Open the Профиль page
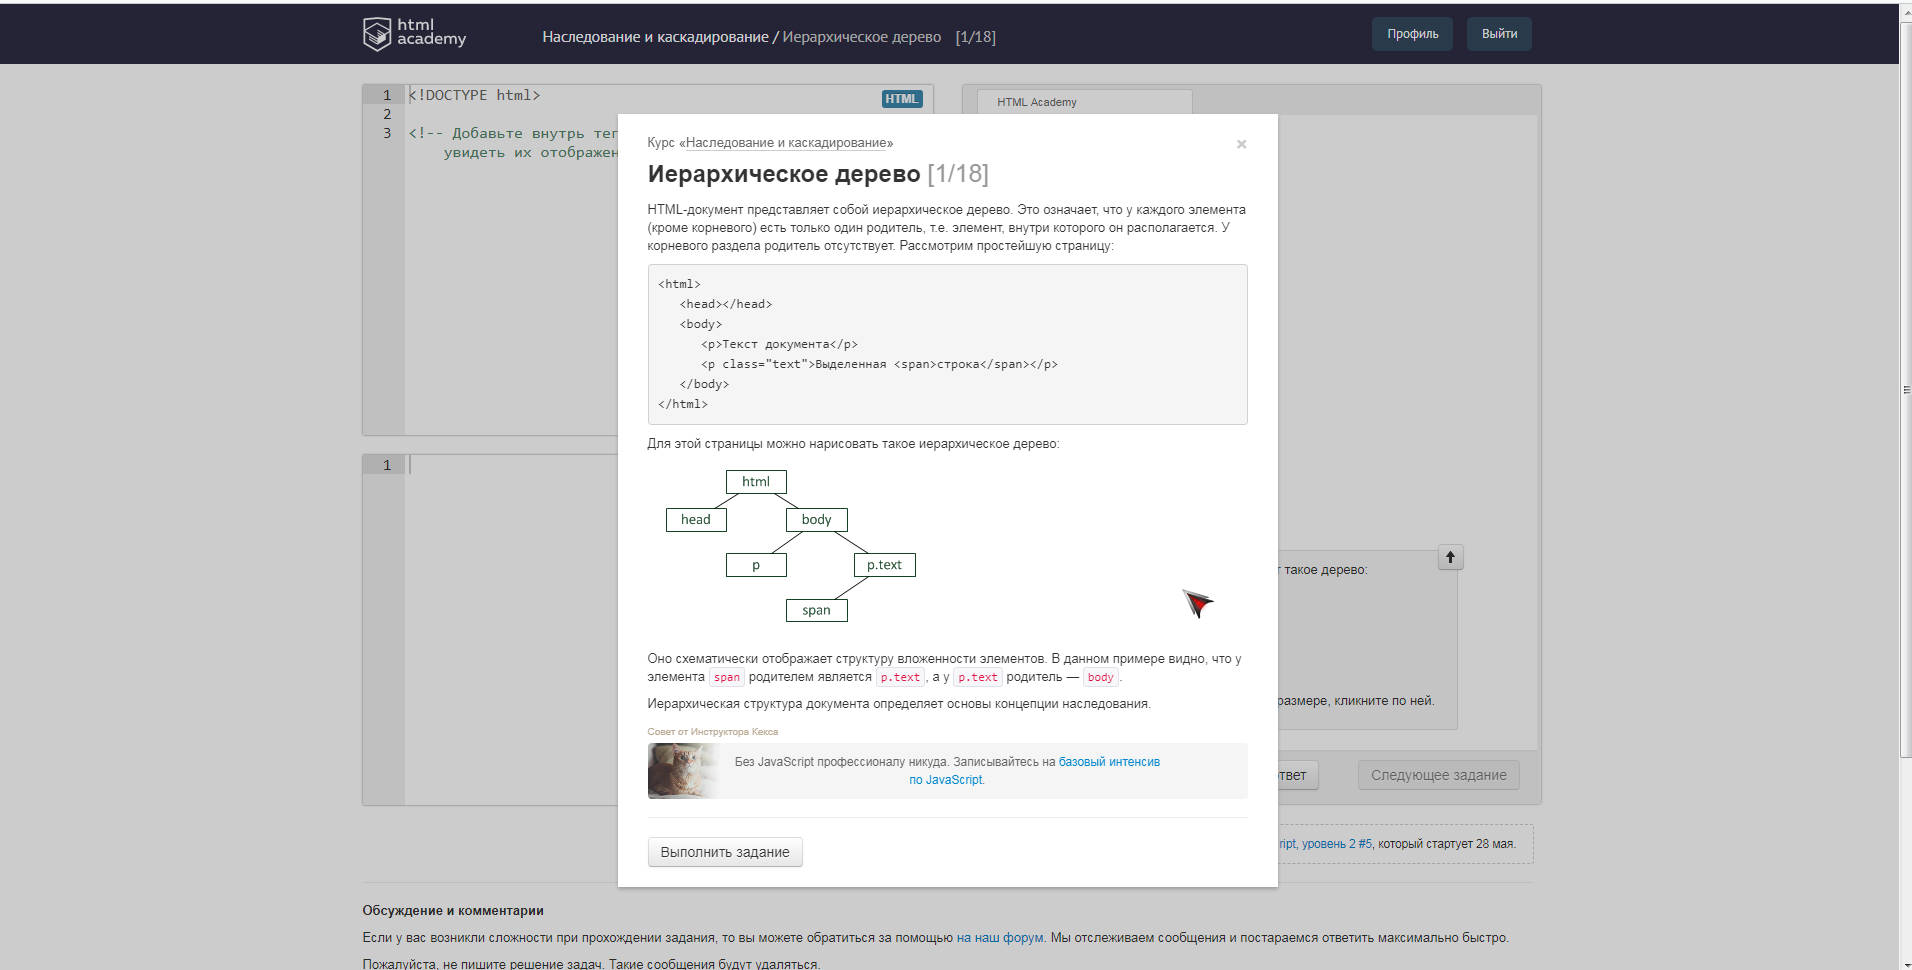The height and width of the screenshot is (970, 1912). (1412, 34)
